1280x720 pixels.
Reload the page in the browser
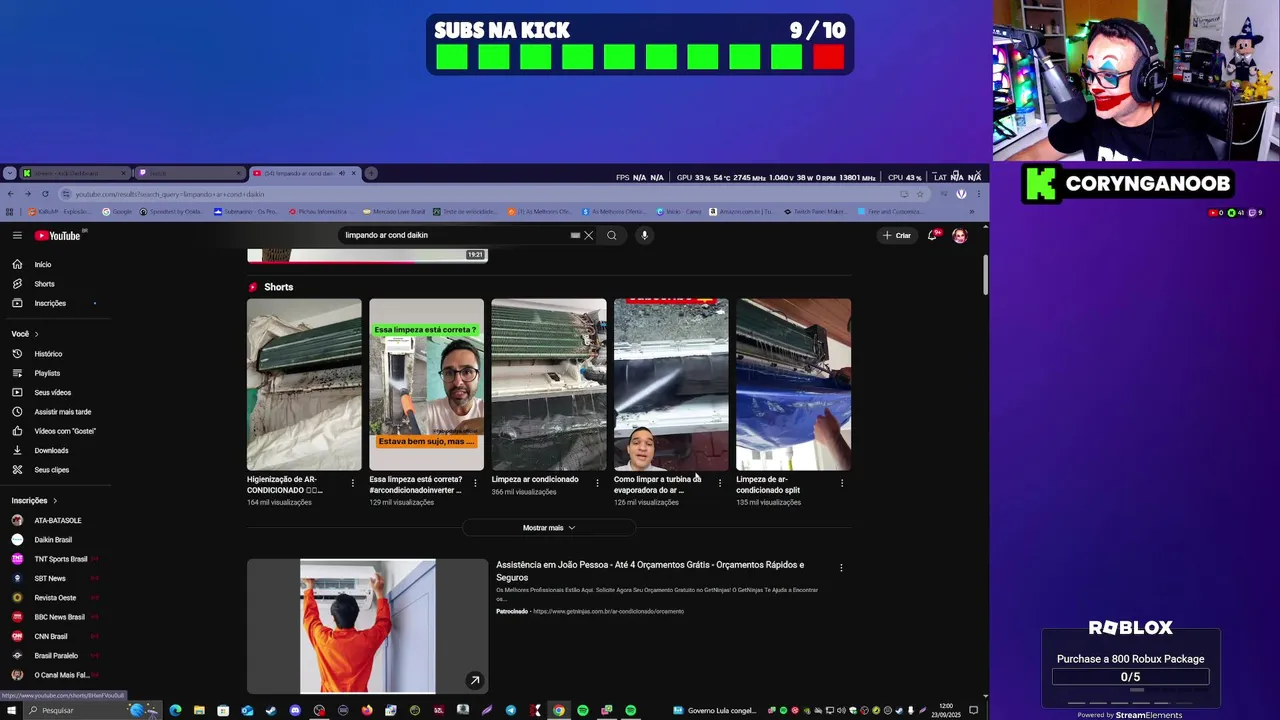click(x=44, y=194)
